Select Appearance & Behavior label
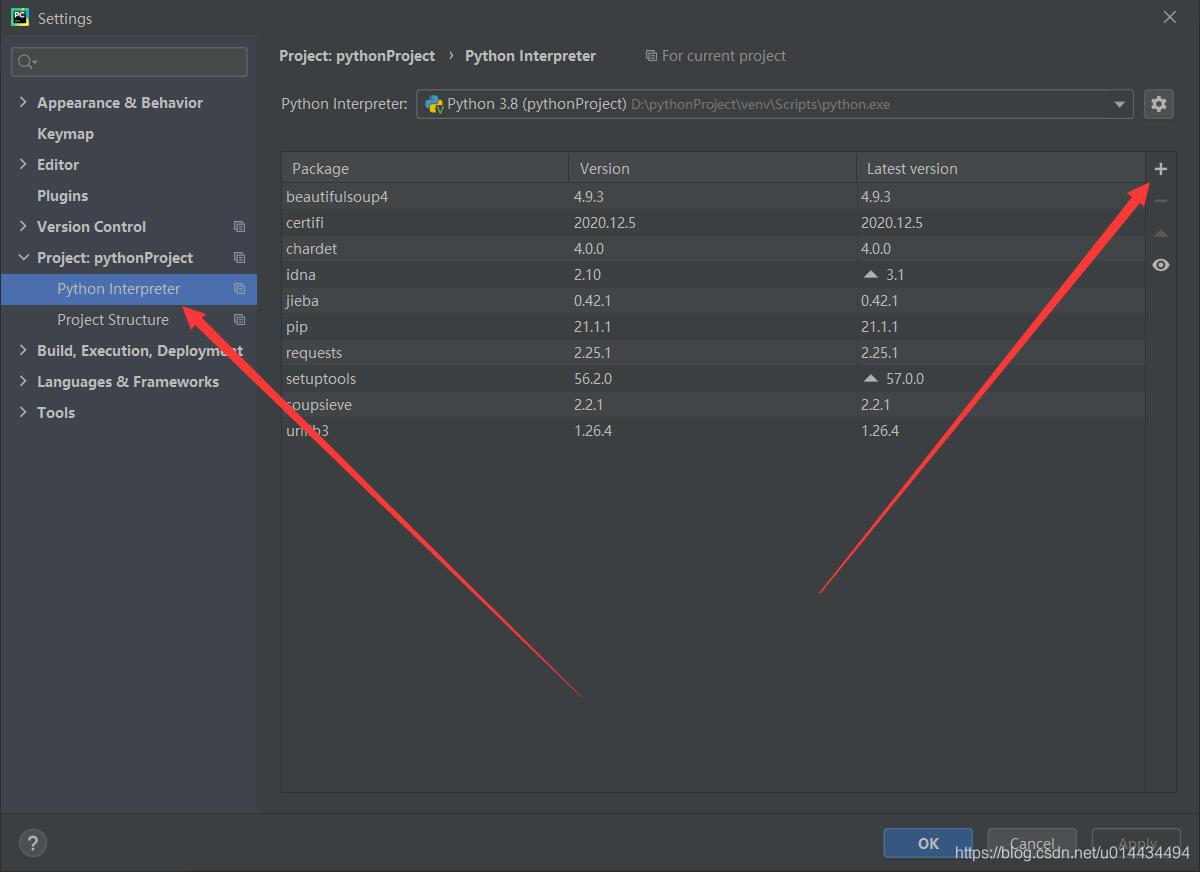Viewport: 1200px width, 872px height. [x=120, y=103]
